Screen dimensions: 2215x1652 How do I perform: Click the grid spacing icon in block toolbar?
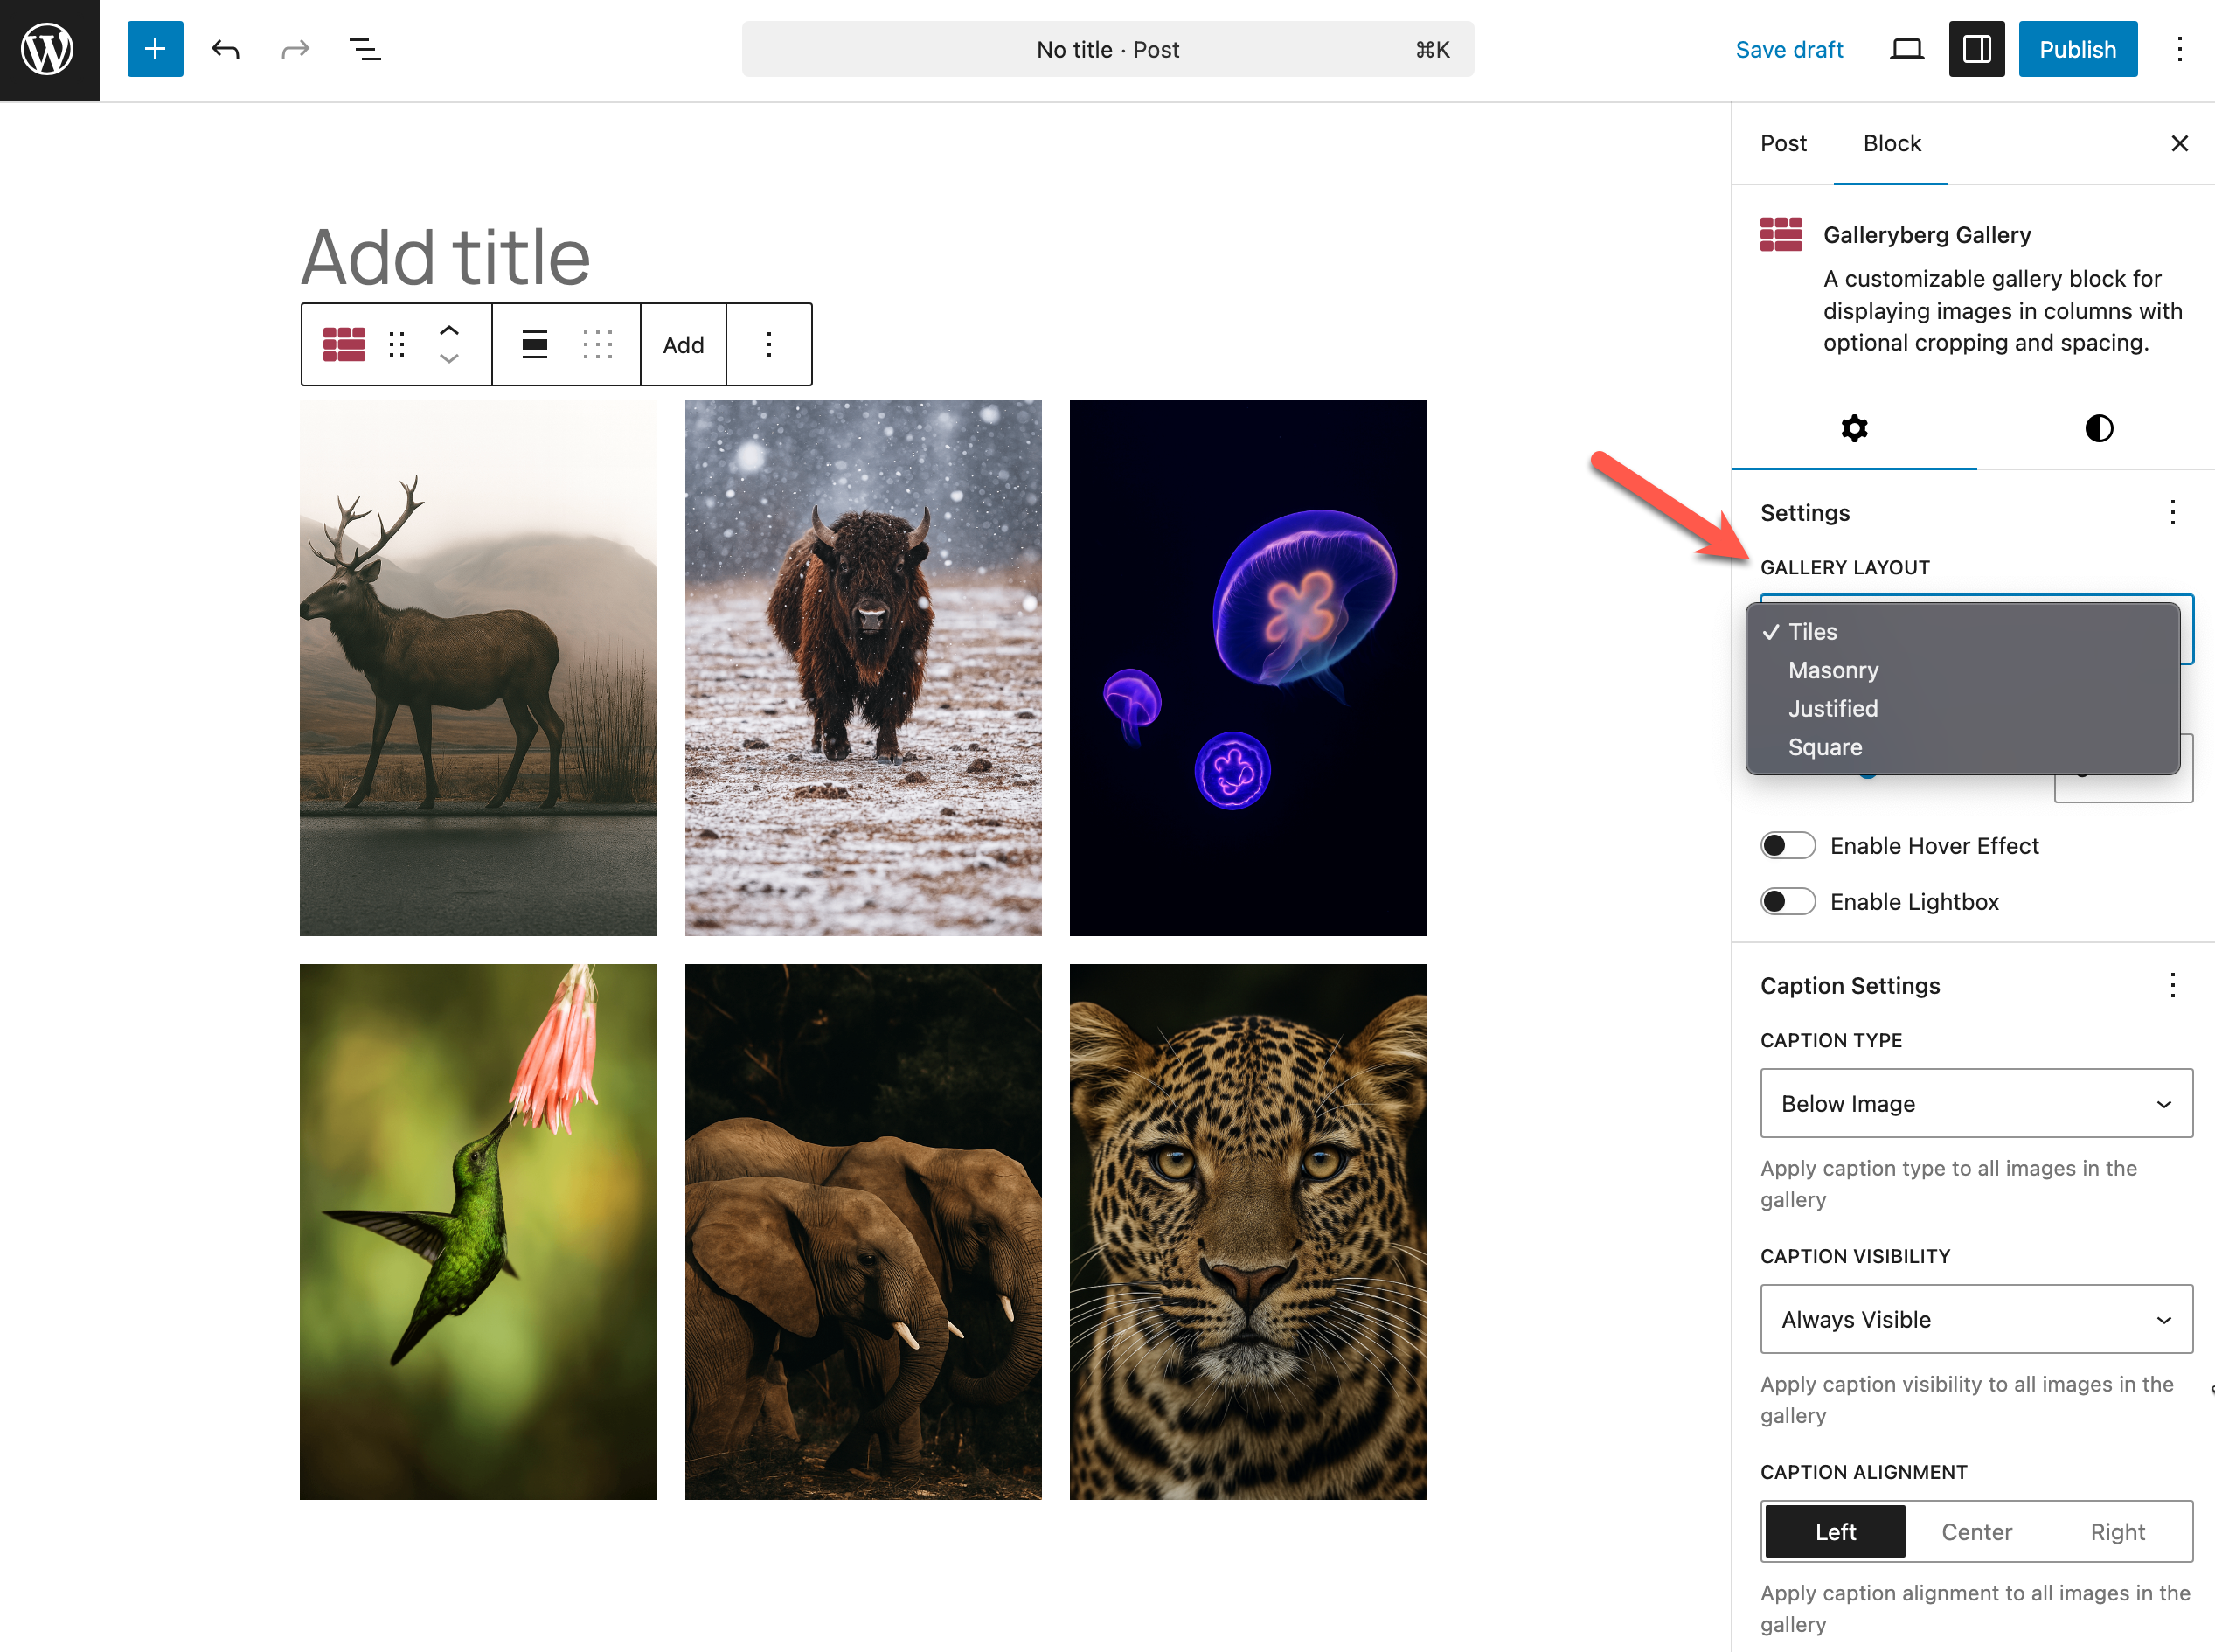[x=598, y=344]
